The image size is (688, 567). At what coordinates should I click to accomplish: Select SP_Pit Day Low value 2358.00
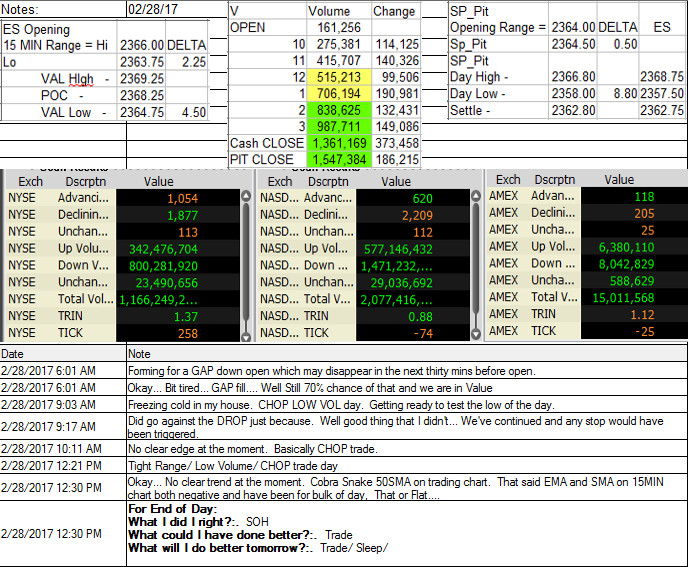click(573, 93)
